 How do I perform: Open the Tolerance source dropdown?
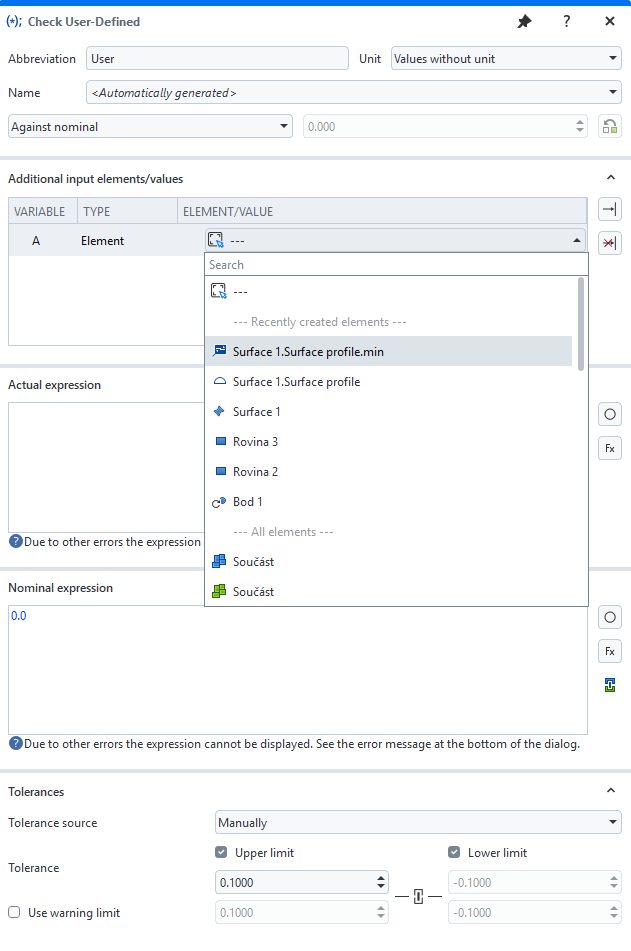(x=418, y=823)
